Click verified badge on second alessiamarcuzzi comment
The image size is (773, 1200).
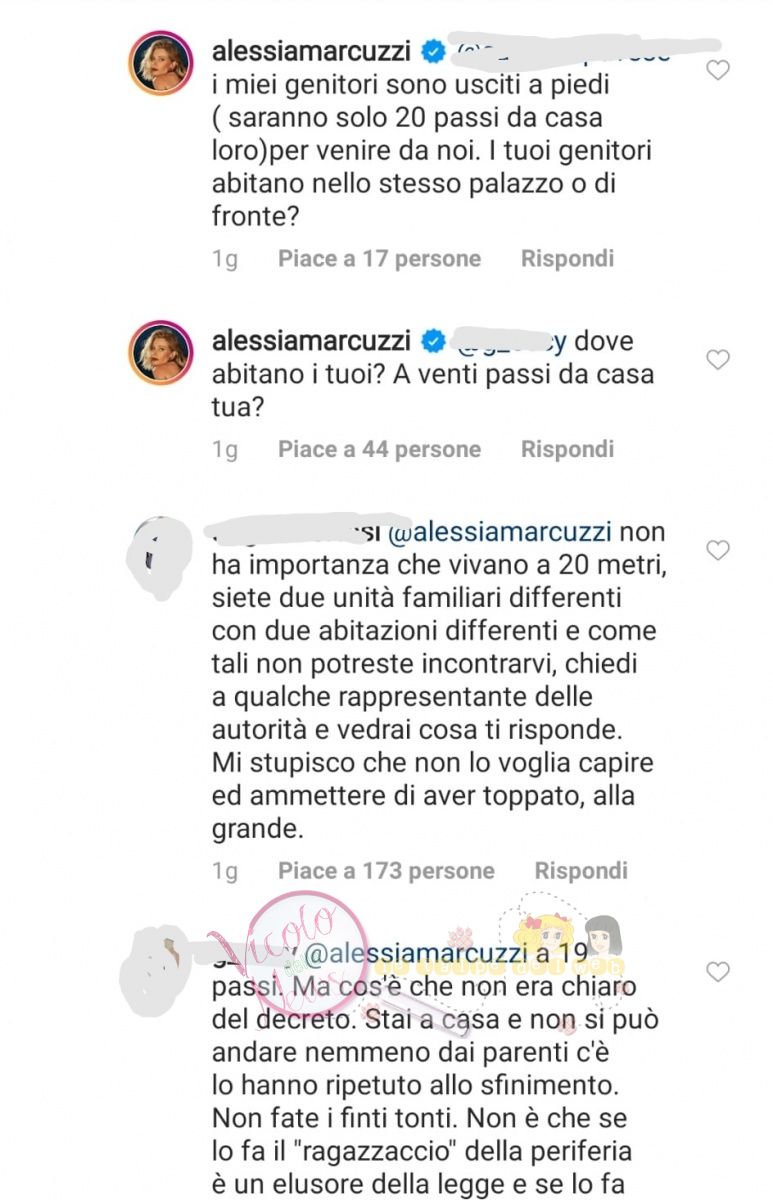[x=434, y=340]
